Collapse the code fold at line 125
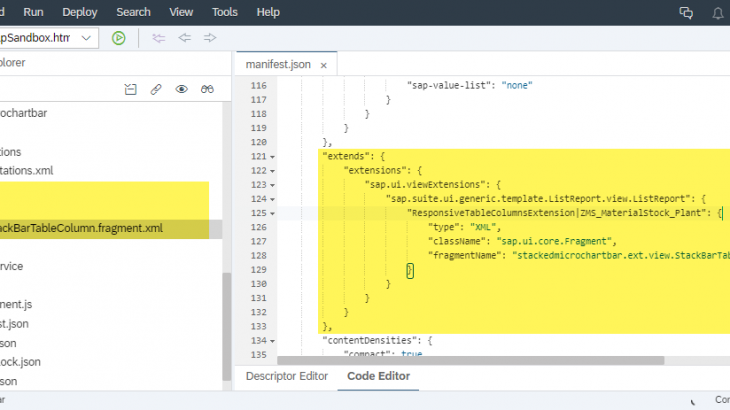 click(x=272, y=214)
